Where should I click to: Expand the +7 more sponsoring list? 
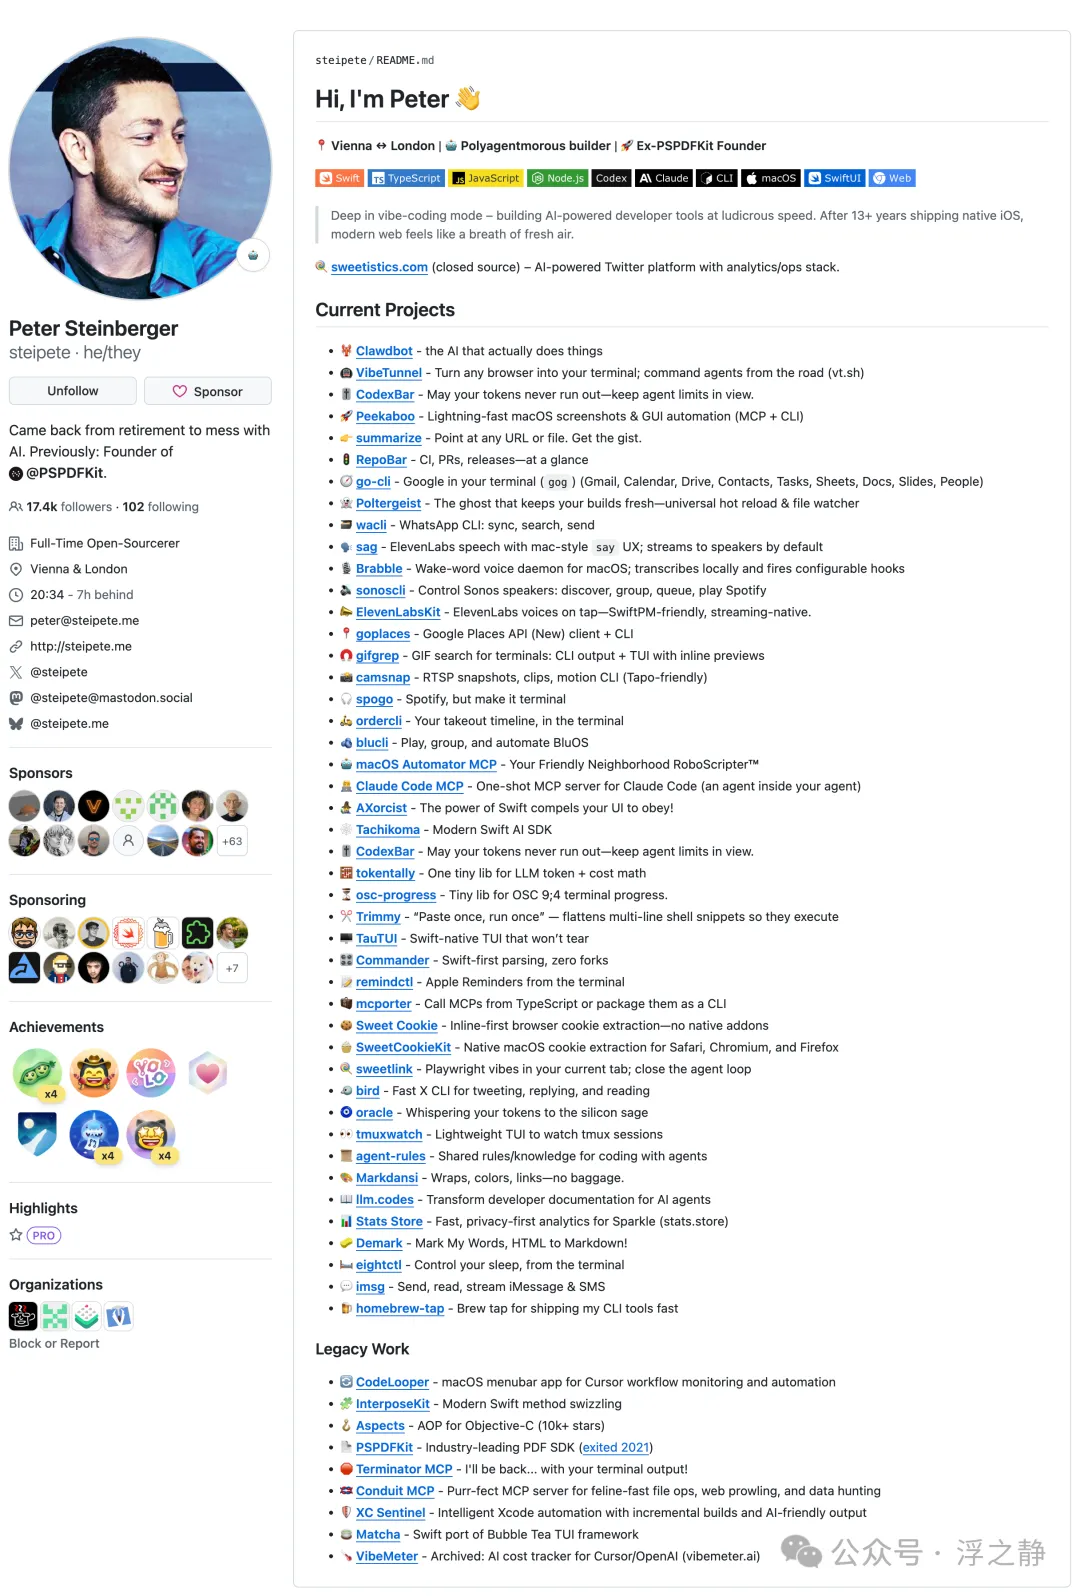(x=232, y=968)
